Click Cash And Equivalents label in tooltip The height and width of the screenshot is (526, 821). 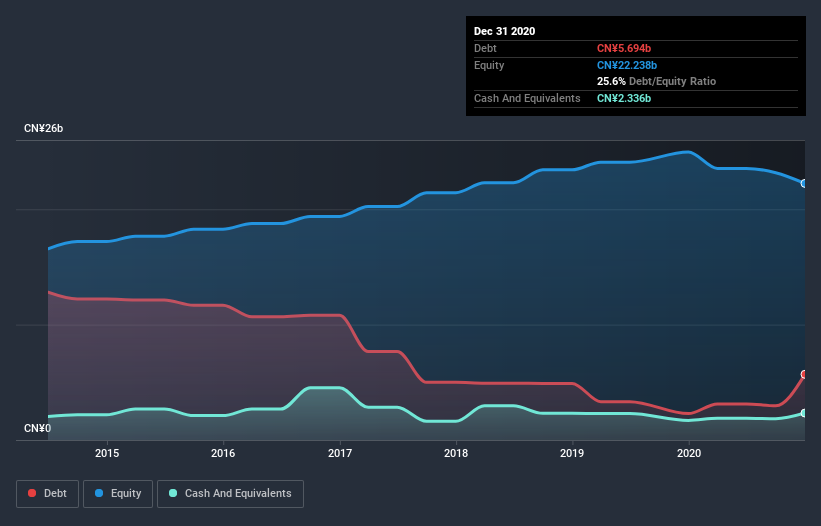[x=527, y=98]
